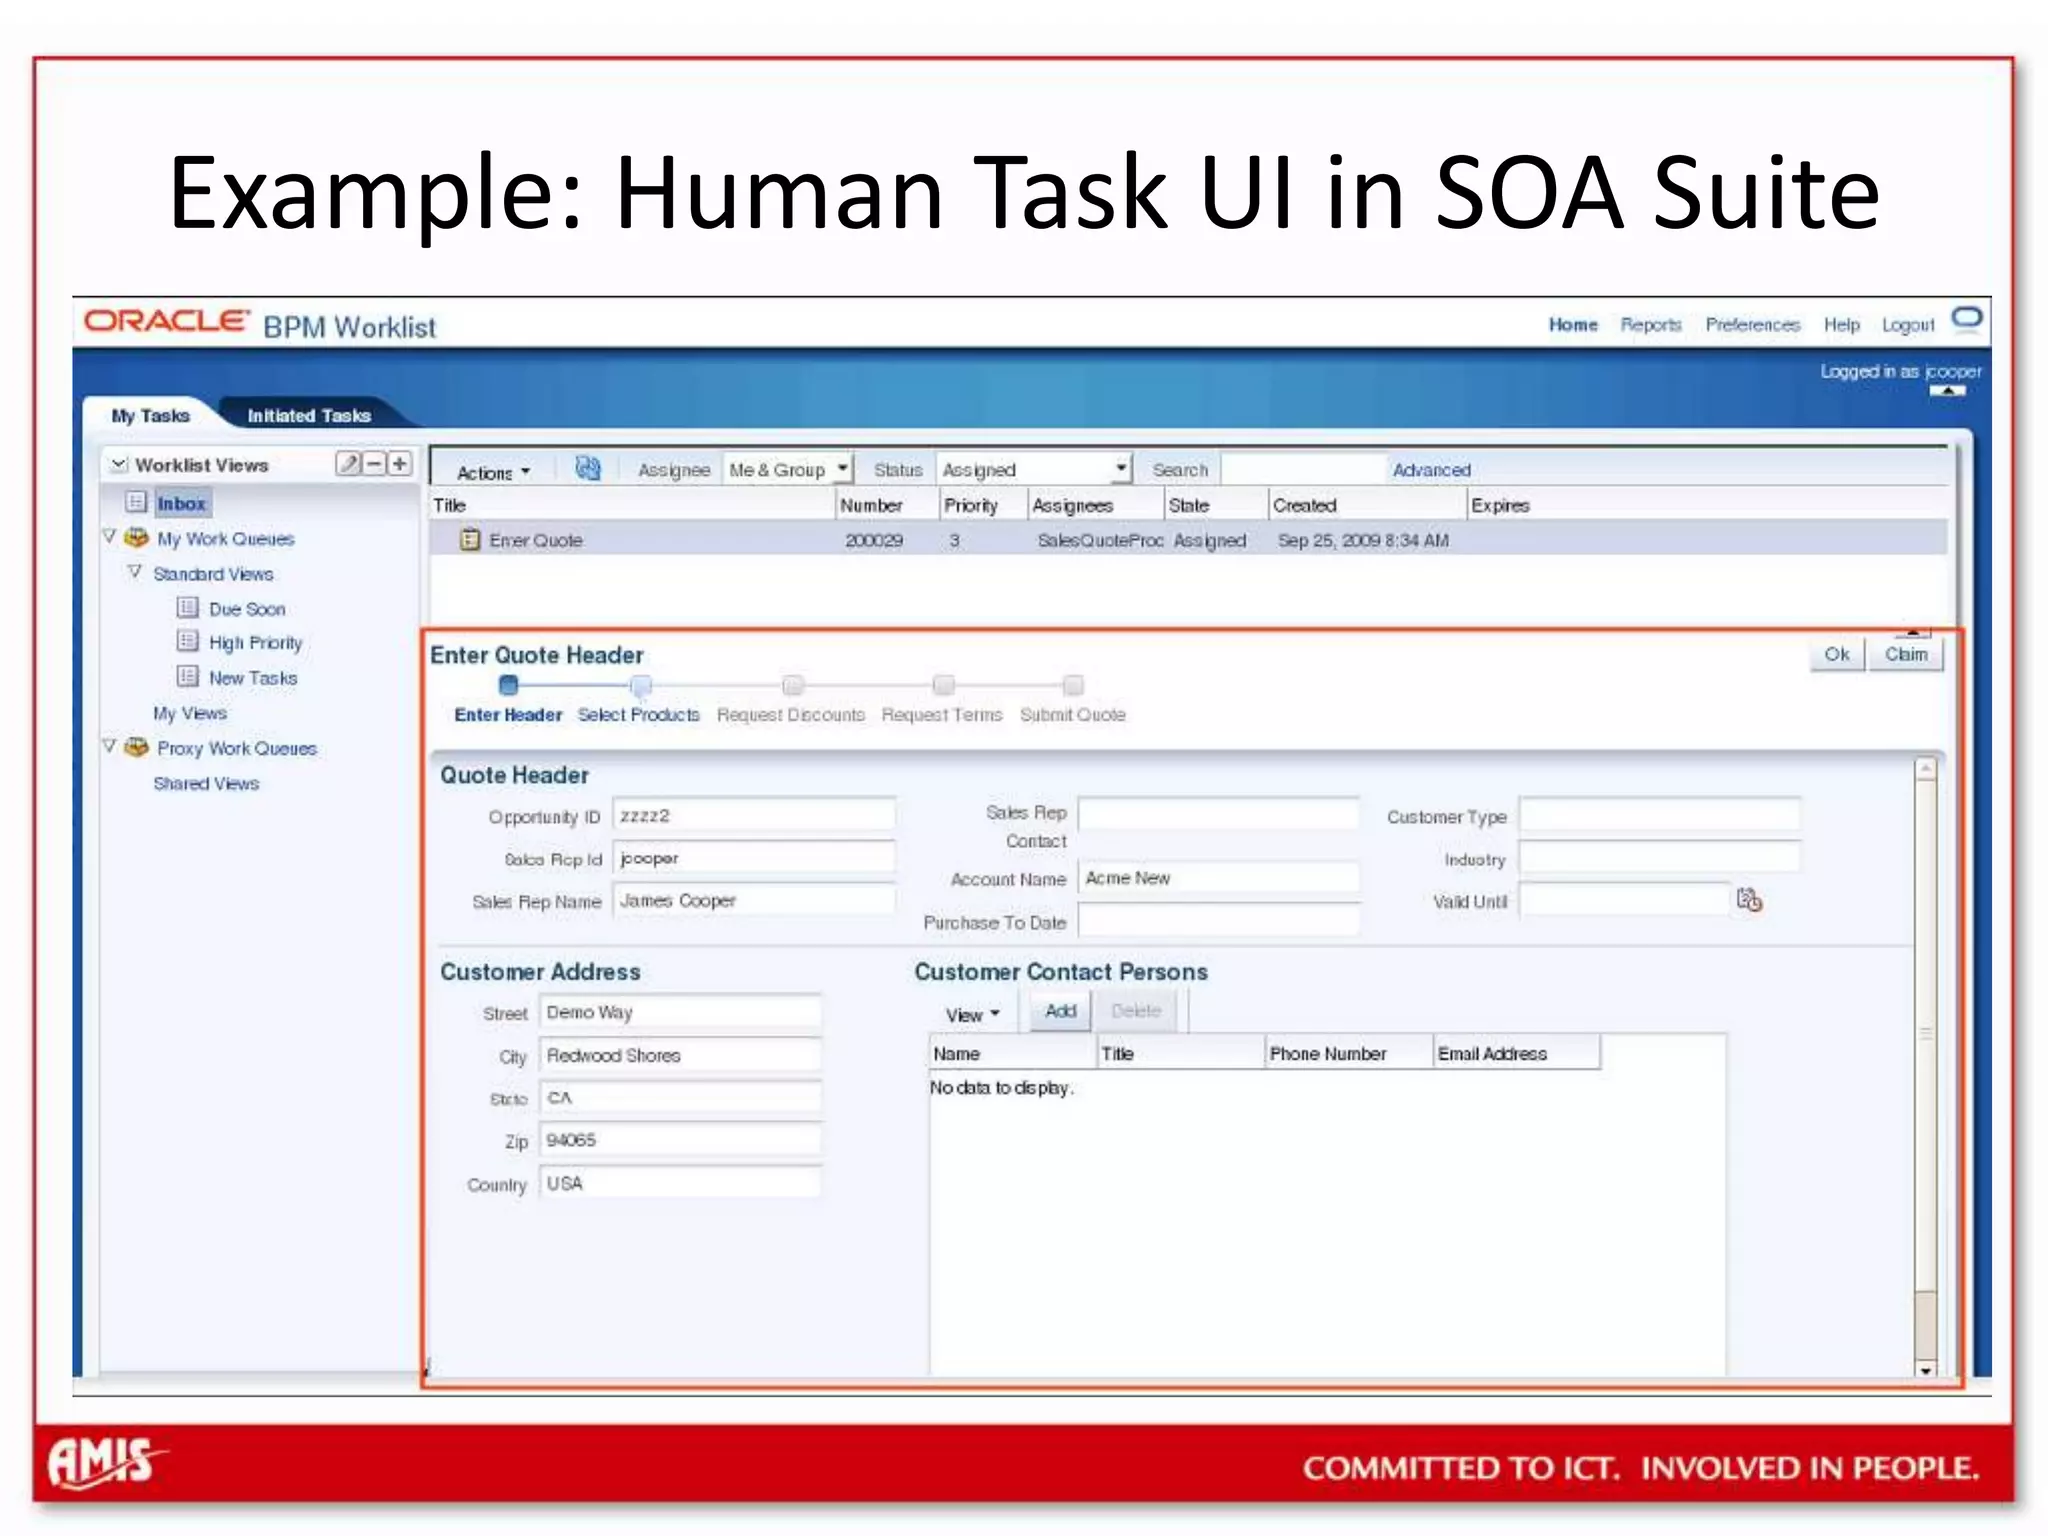
Task: Click the Claim button
Action: tap(1906, 654)
